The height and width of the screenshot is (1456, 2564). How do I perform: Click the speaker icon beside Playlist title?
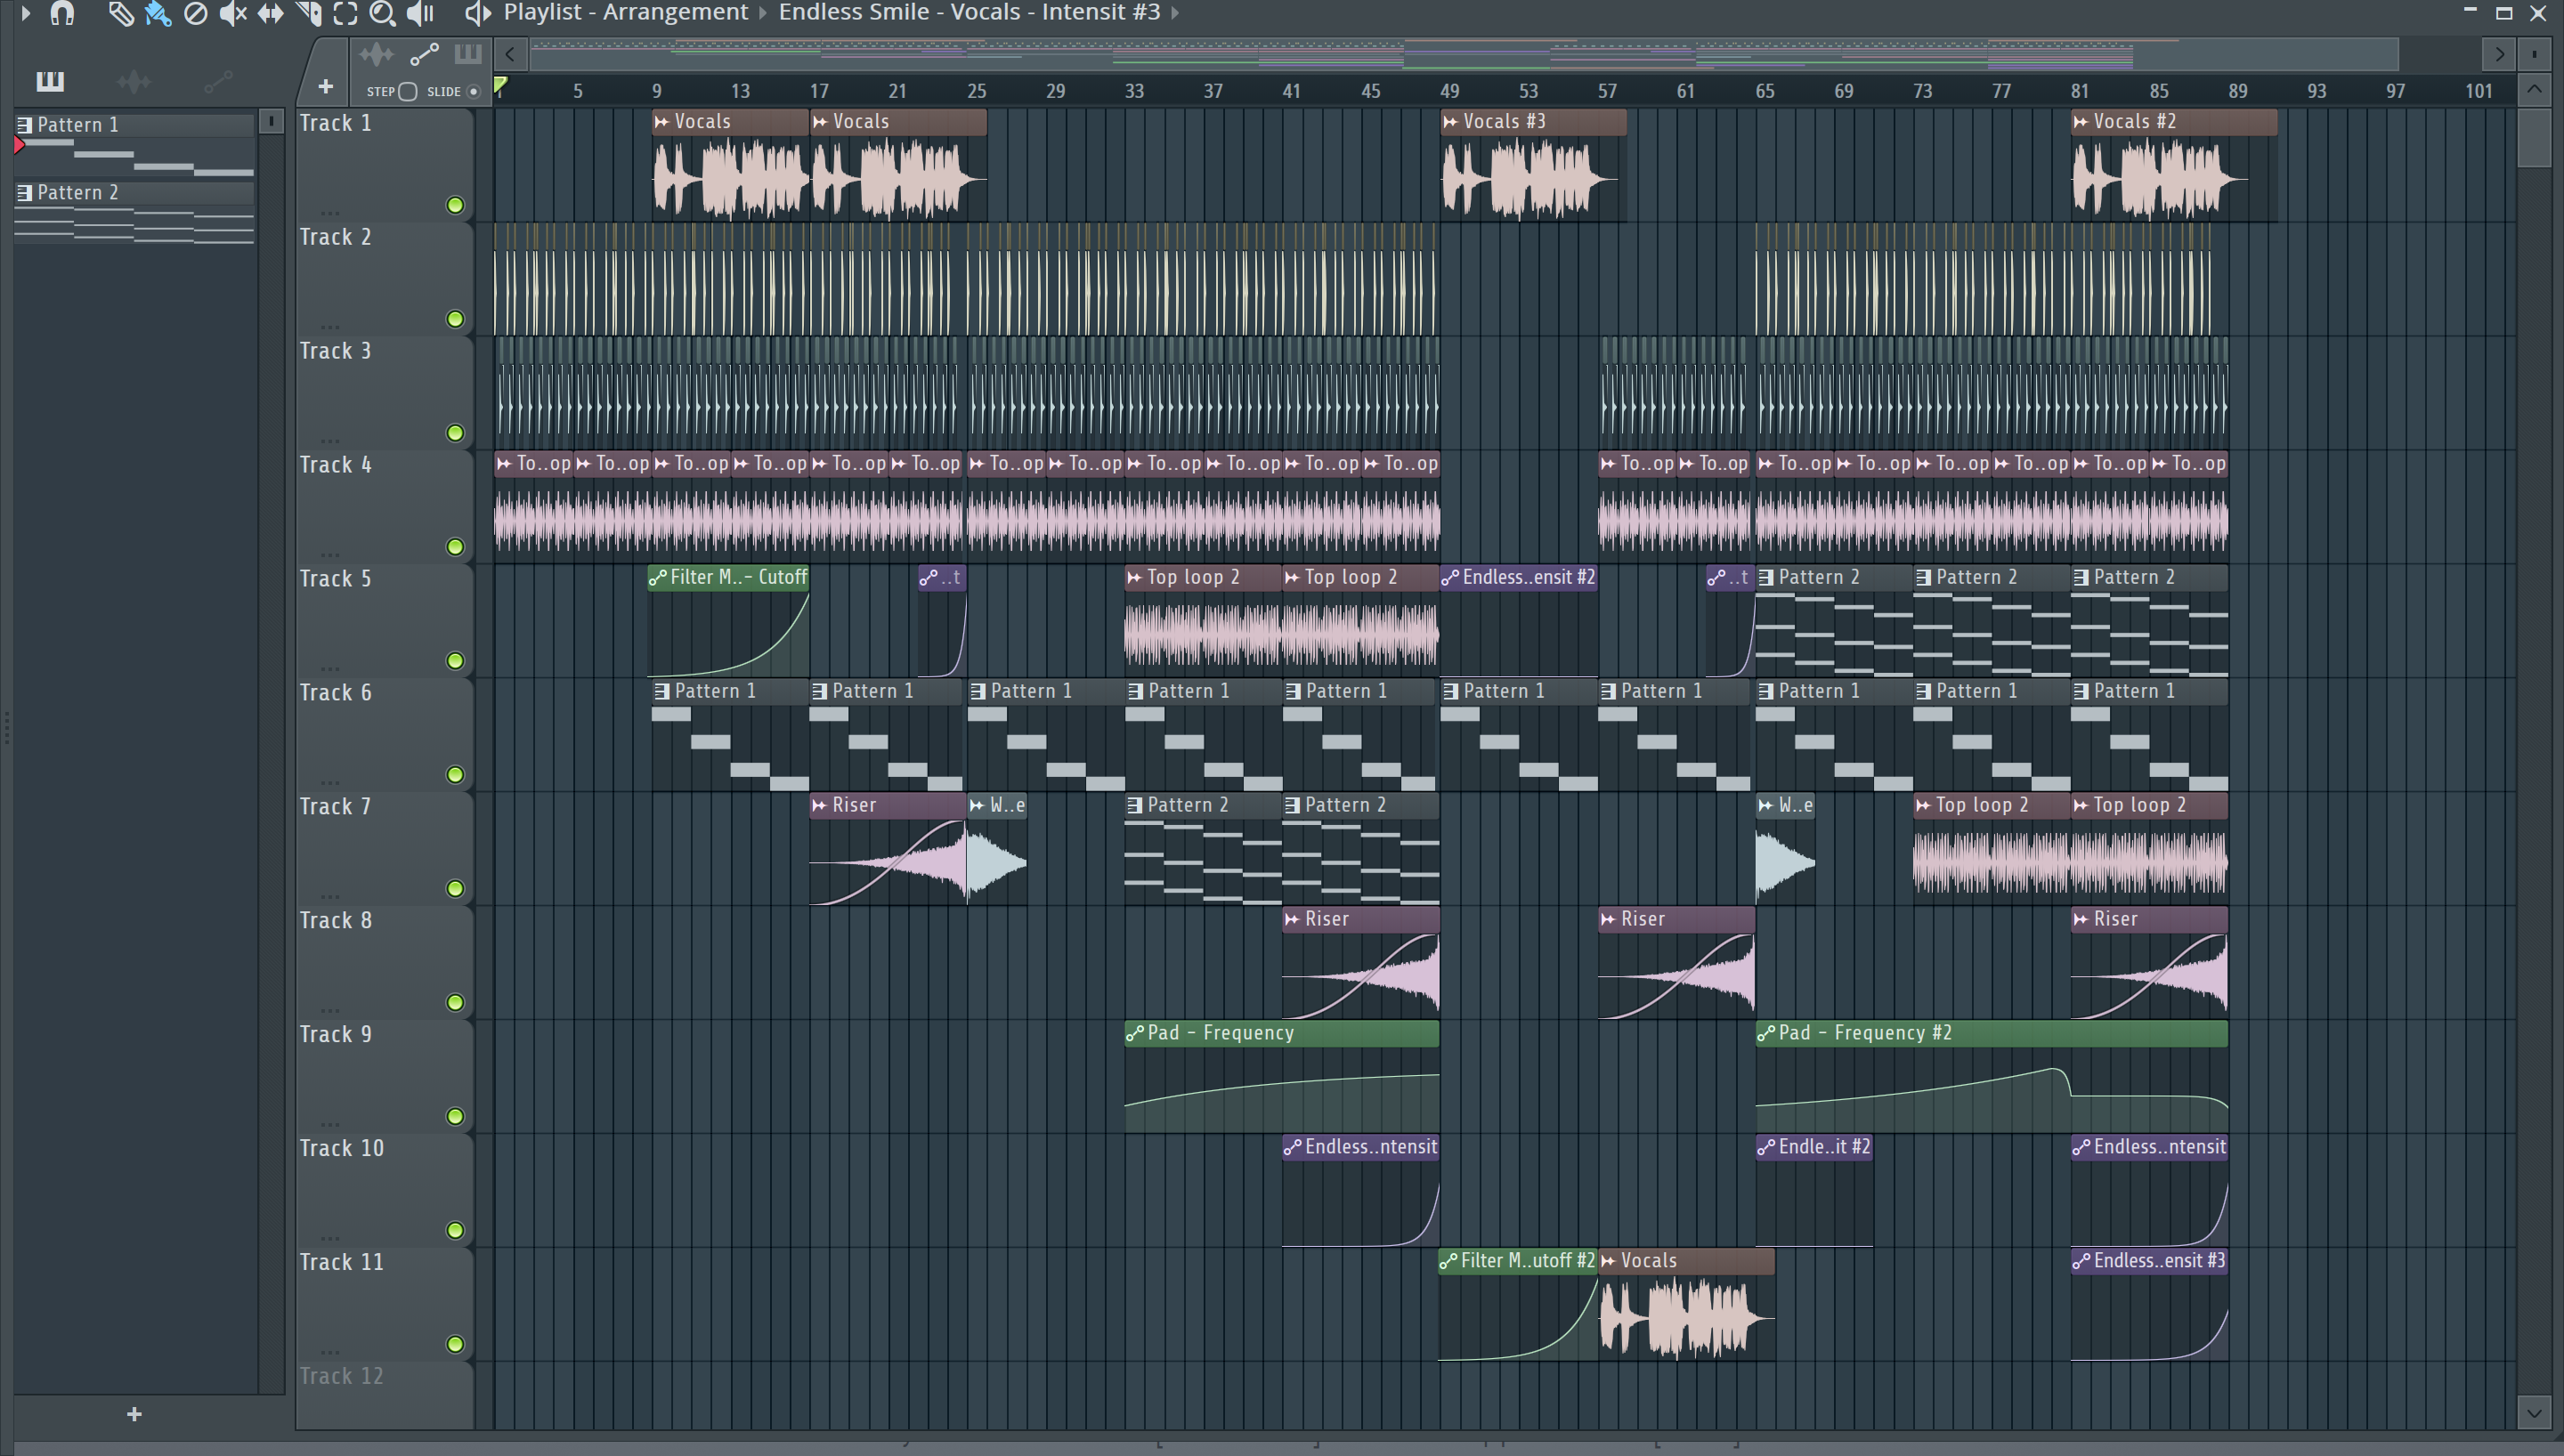477,14
